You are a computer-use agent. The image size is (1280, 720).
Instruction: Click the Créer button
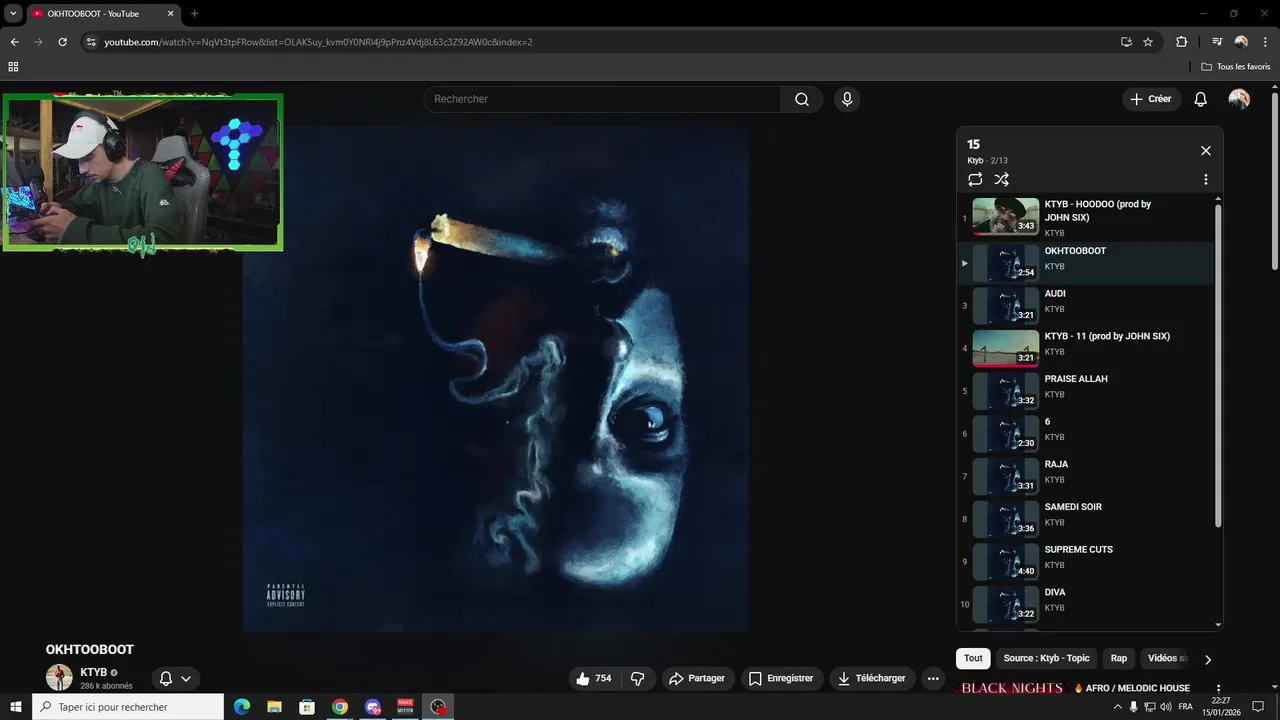1151,99
